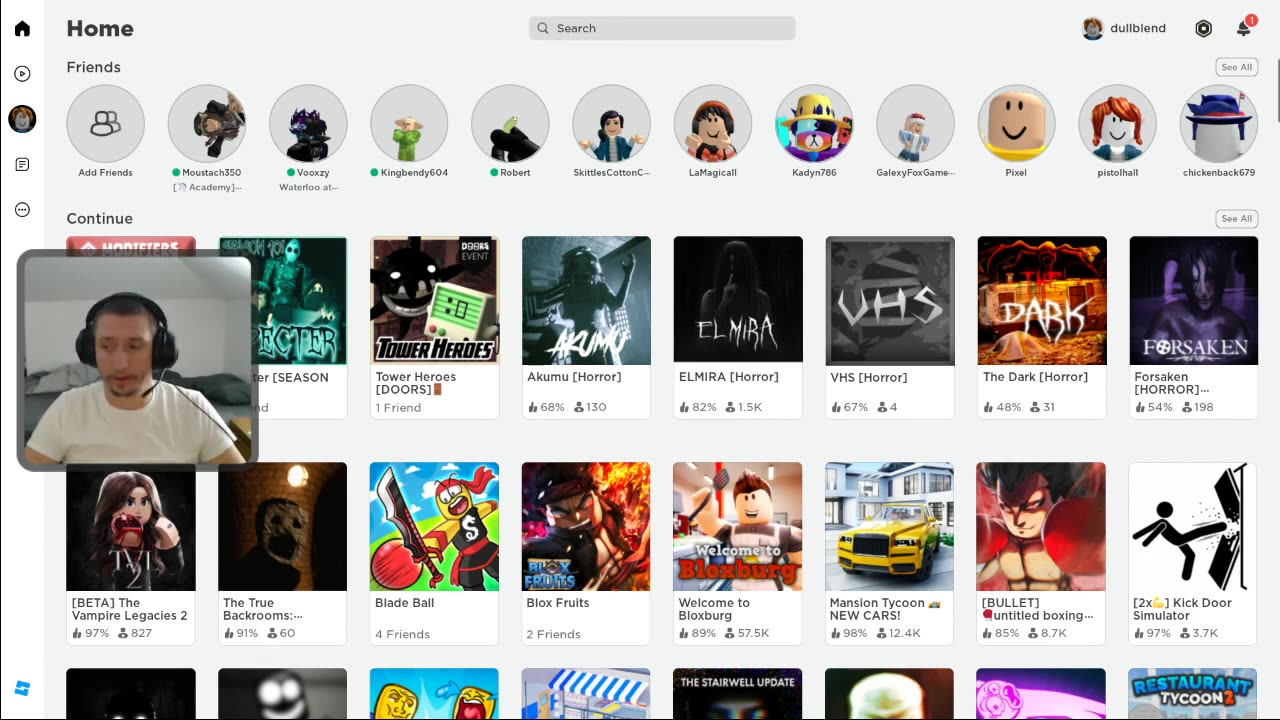
Task: Open Forsaken [HORROR] game thumbnail
Action: [x=1194, y=300]
